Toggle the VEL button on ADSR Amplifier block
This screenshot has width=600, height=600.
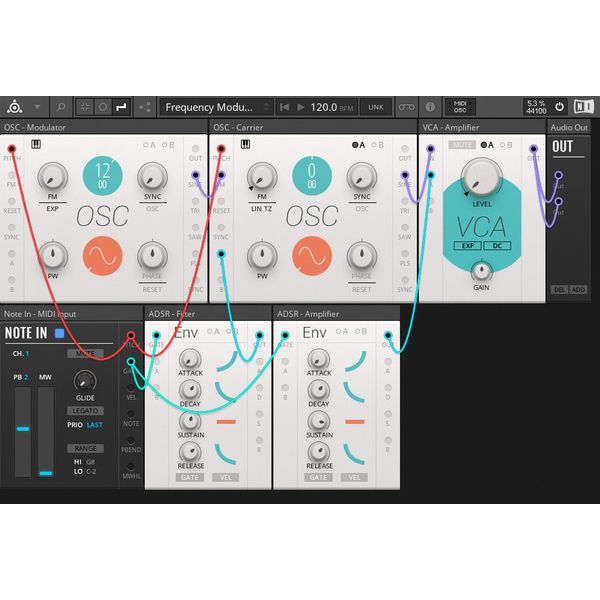tap(354, 478)
